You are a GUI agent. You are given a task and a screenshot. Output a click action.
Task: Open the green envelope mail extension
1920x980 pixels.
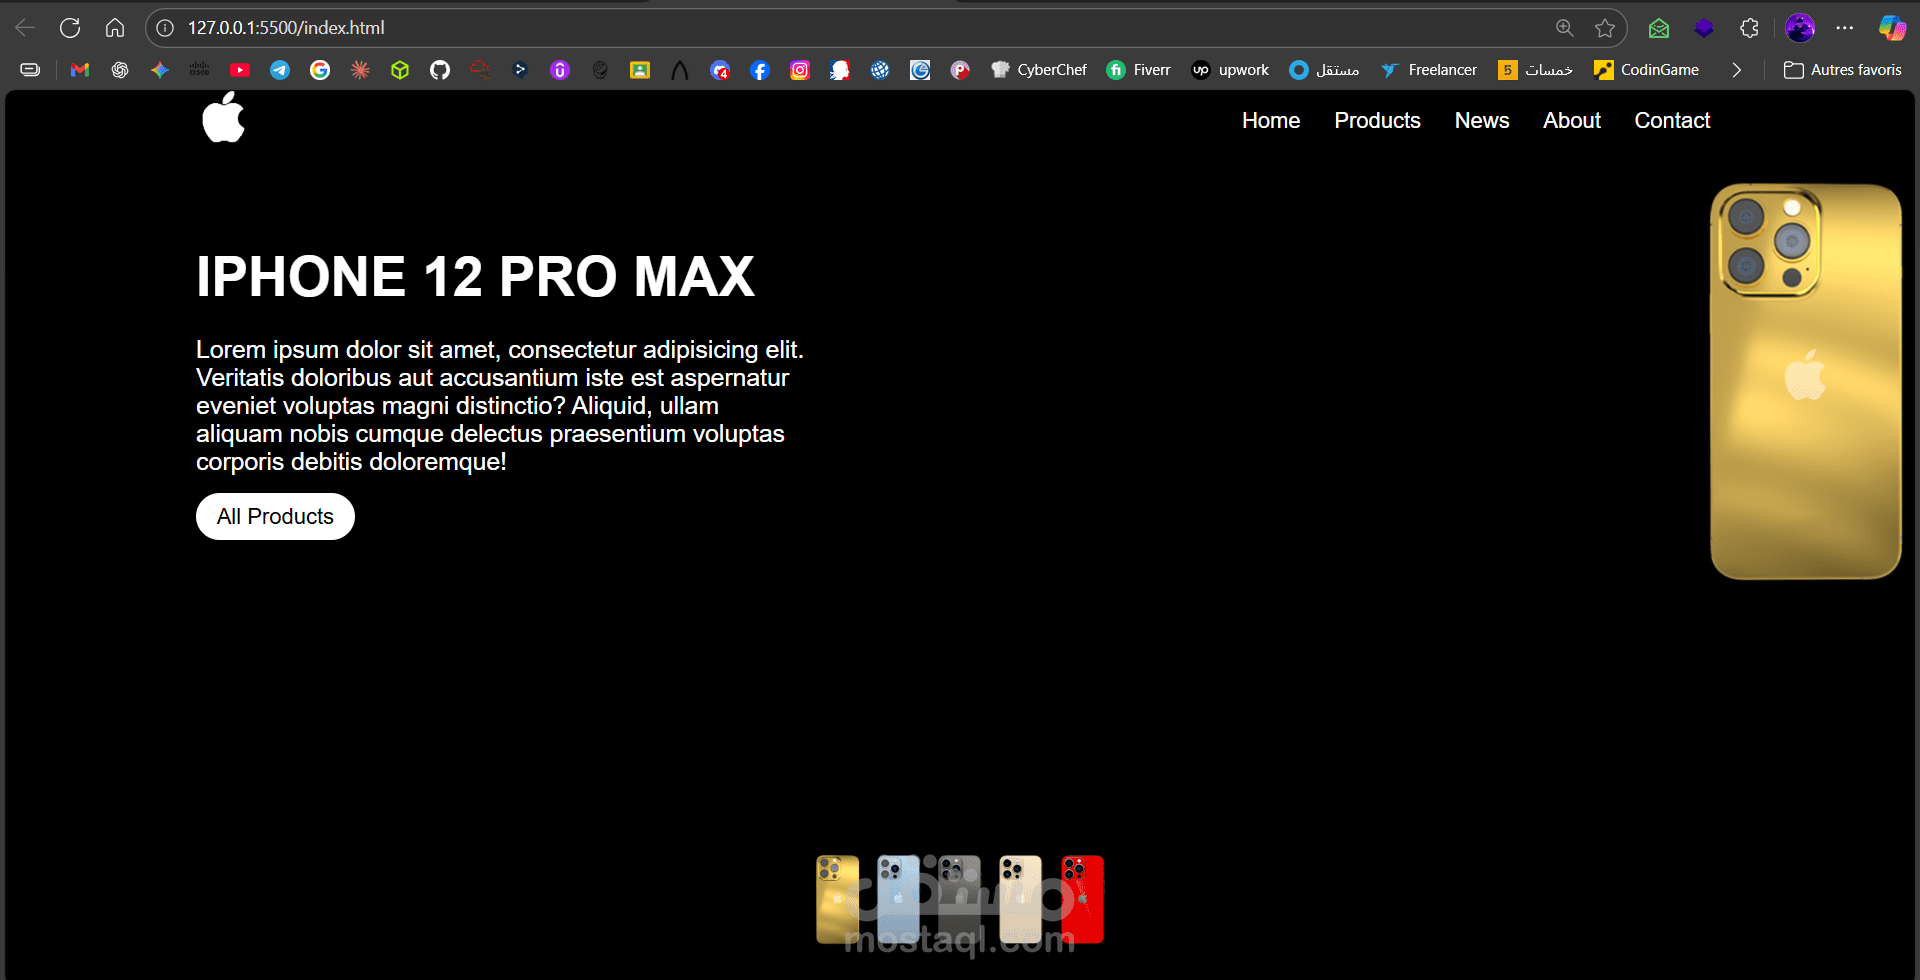point(1659,28)
